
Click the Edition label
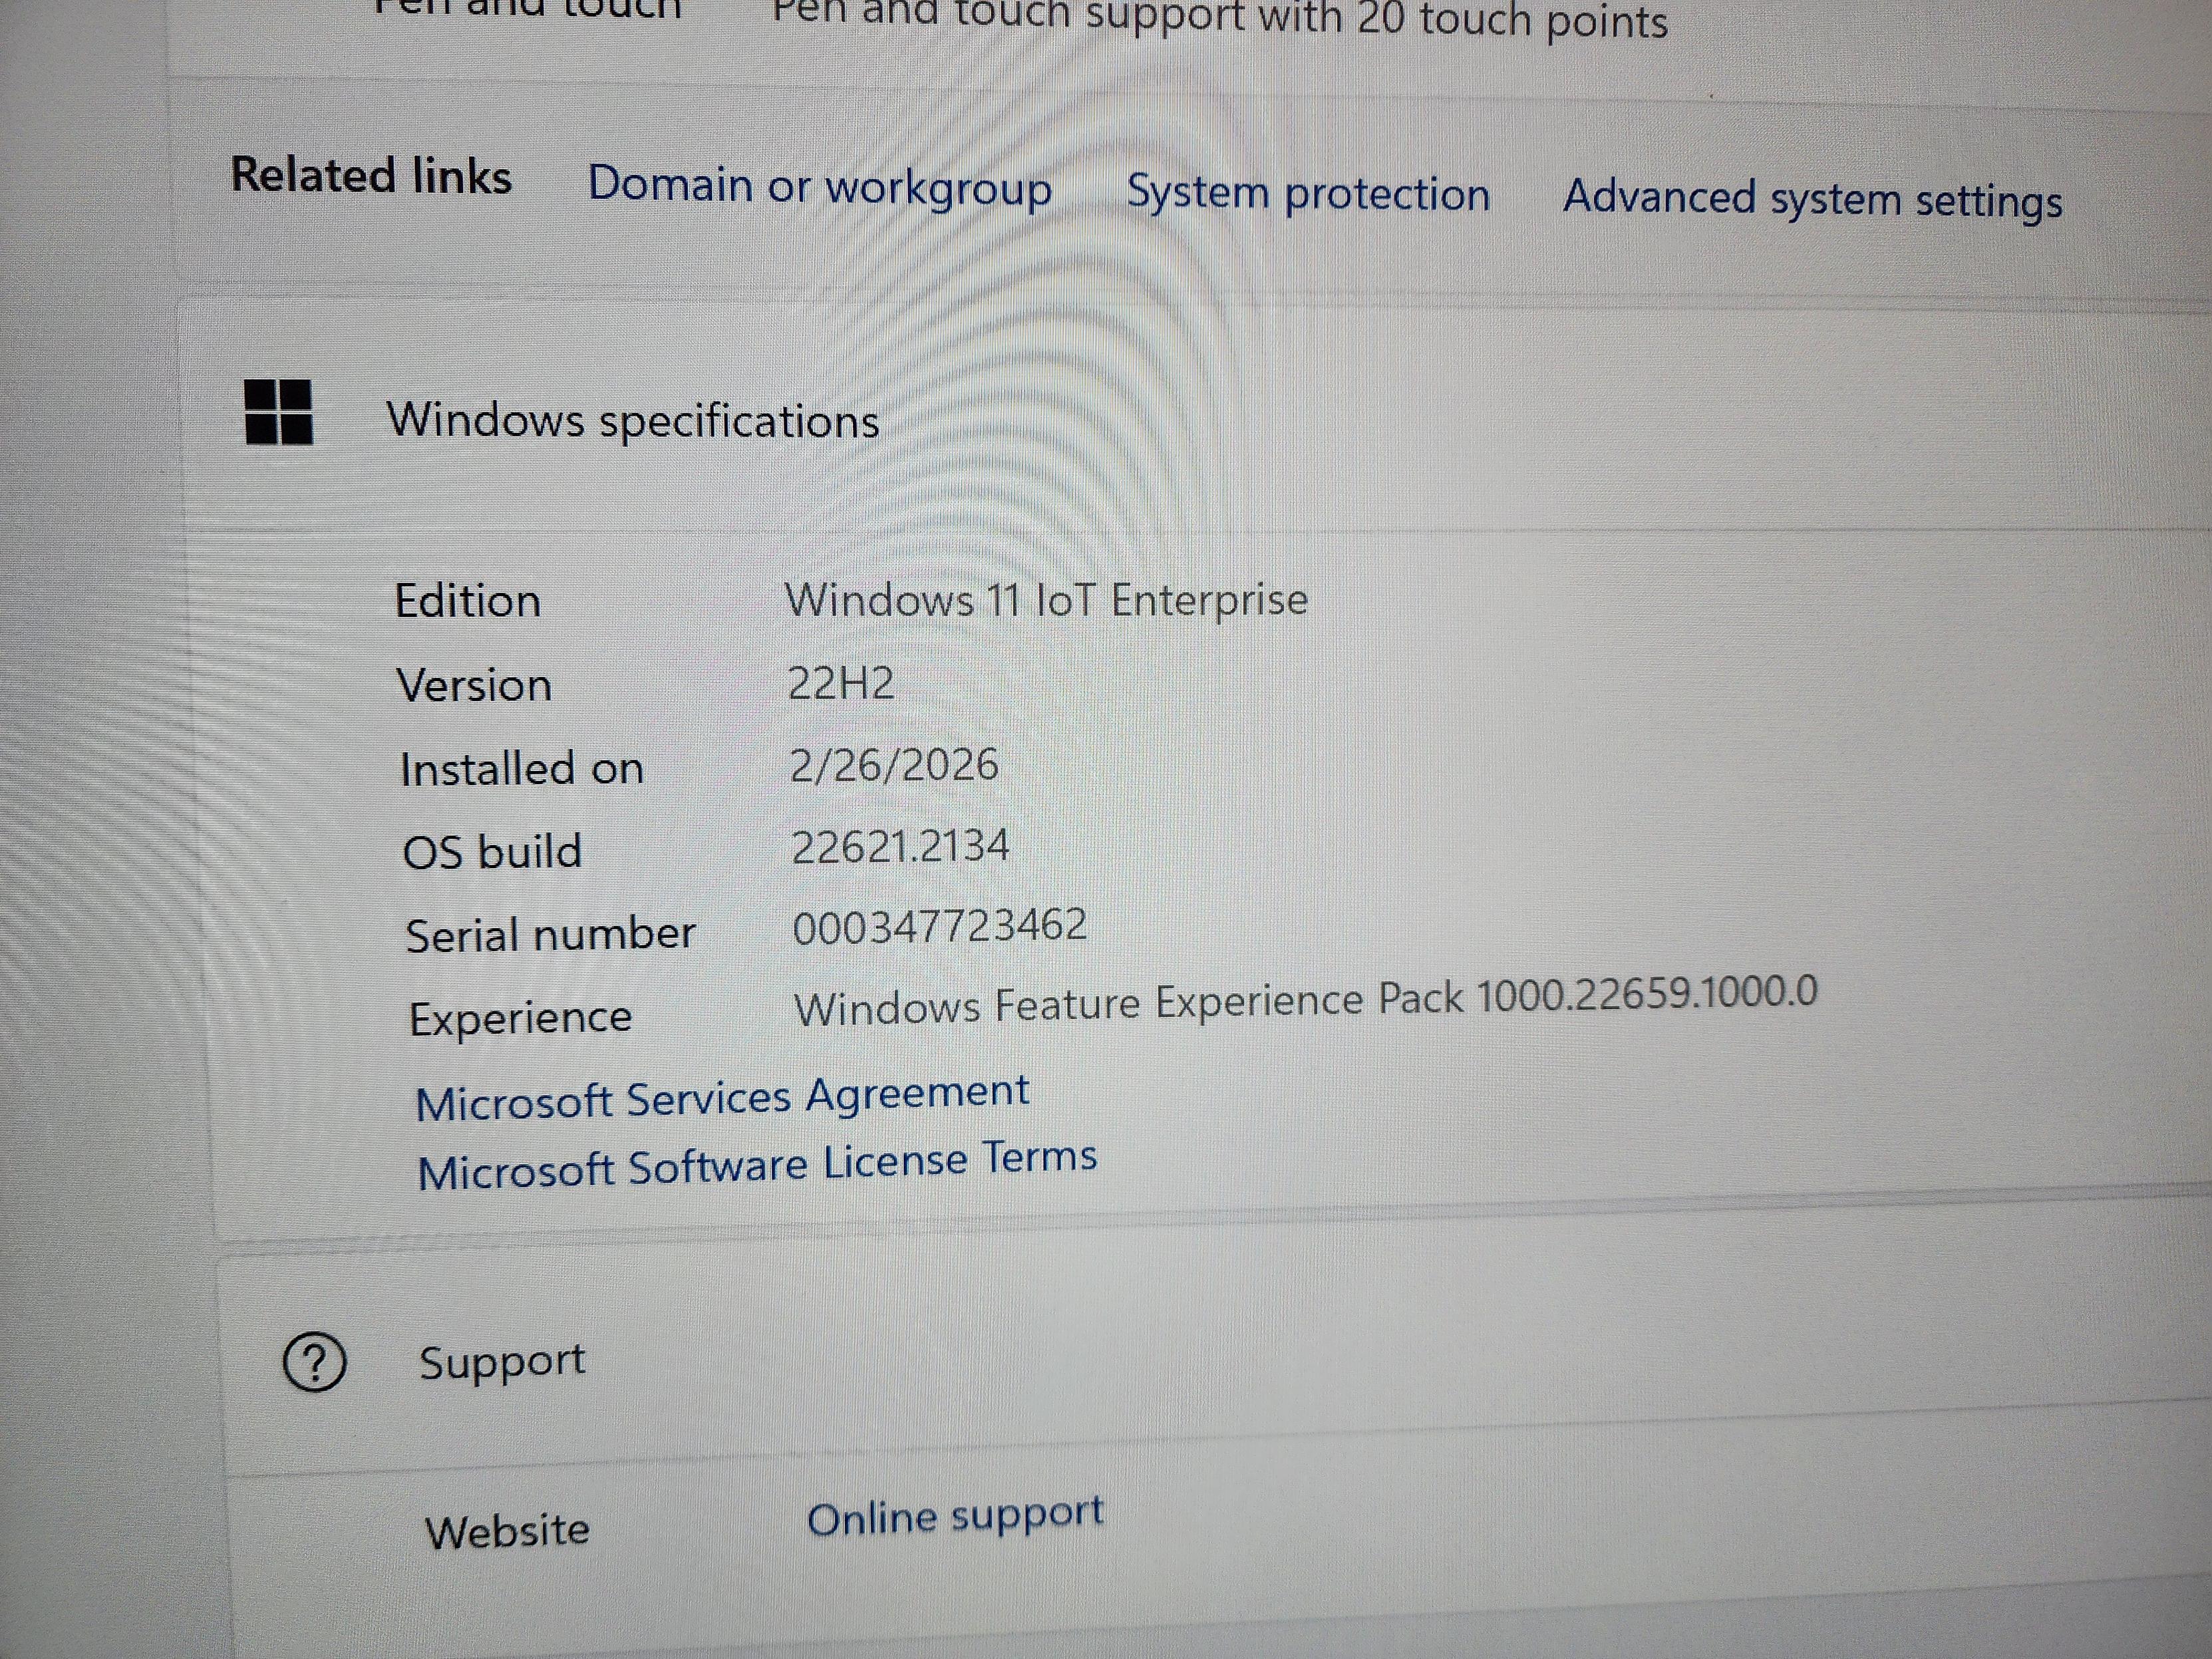pos(467,601)
